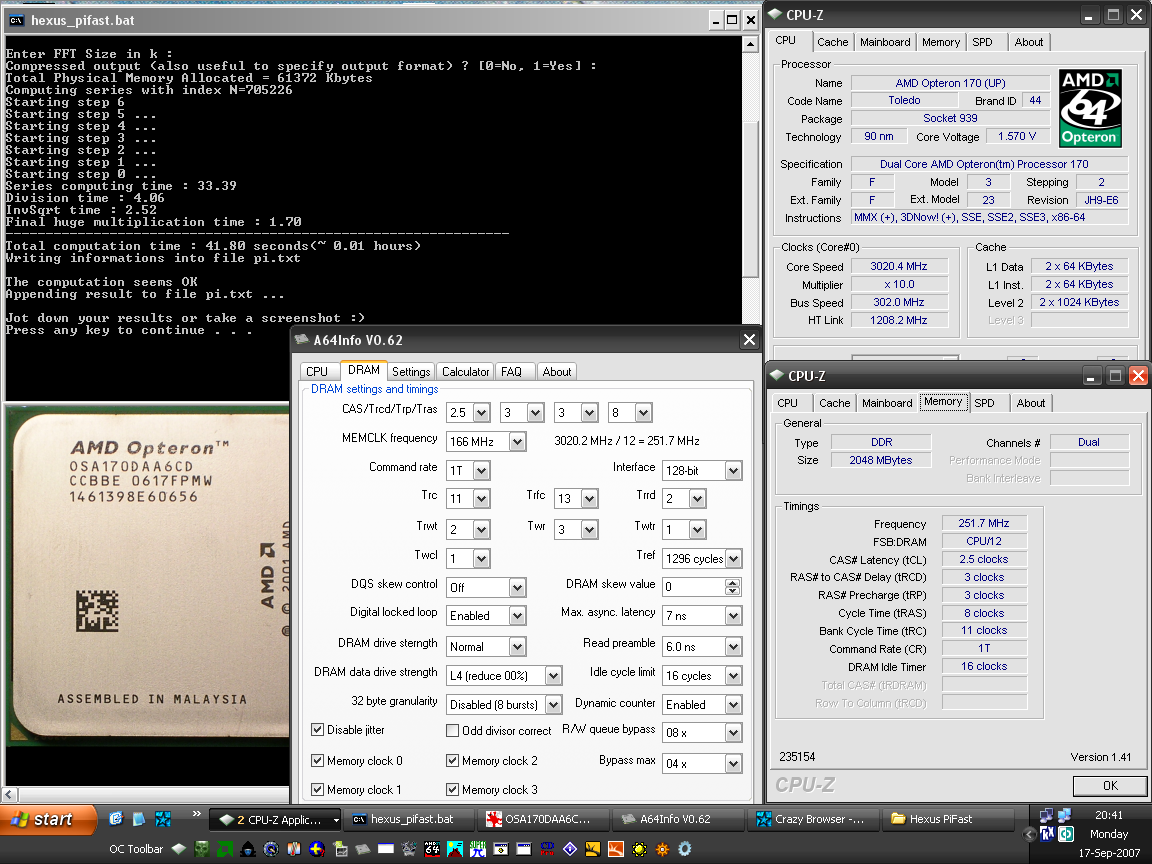
Task: Expand the Trc dropdown showing 11
Action: point(482,499)
